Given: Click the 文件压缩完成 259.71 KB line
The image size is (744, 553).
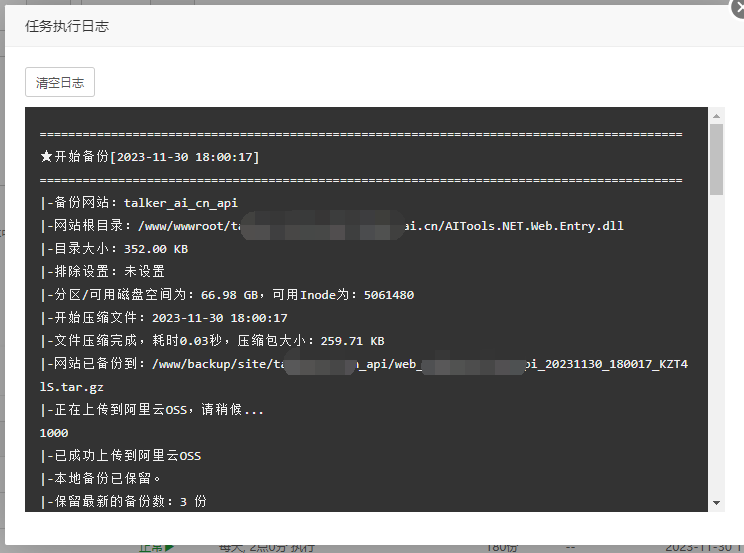Looking at the screenshot, I should pos(212,341).
